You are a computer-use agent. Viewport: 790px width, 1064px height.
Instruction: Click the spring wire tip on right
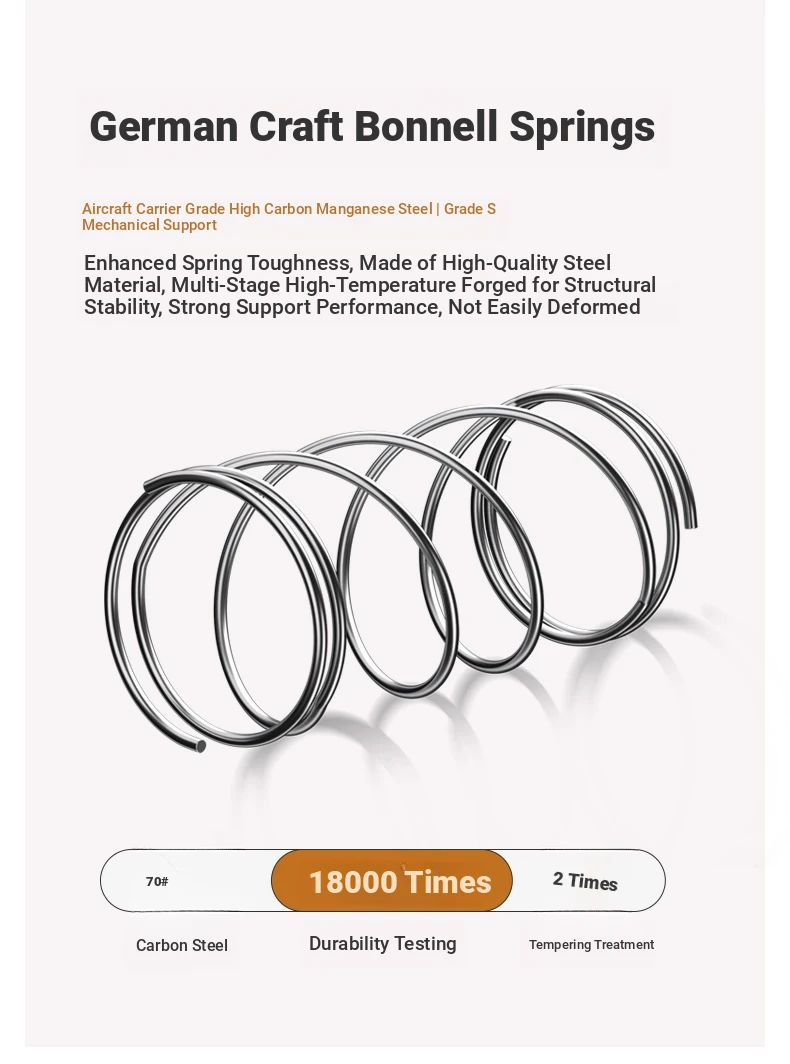[x=692, y=521]
